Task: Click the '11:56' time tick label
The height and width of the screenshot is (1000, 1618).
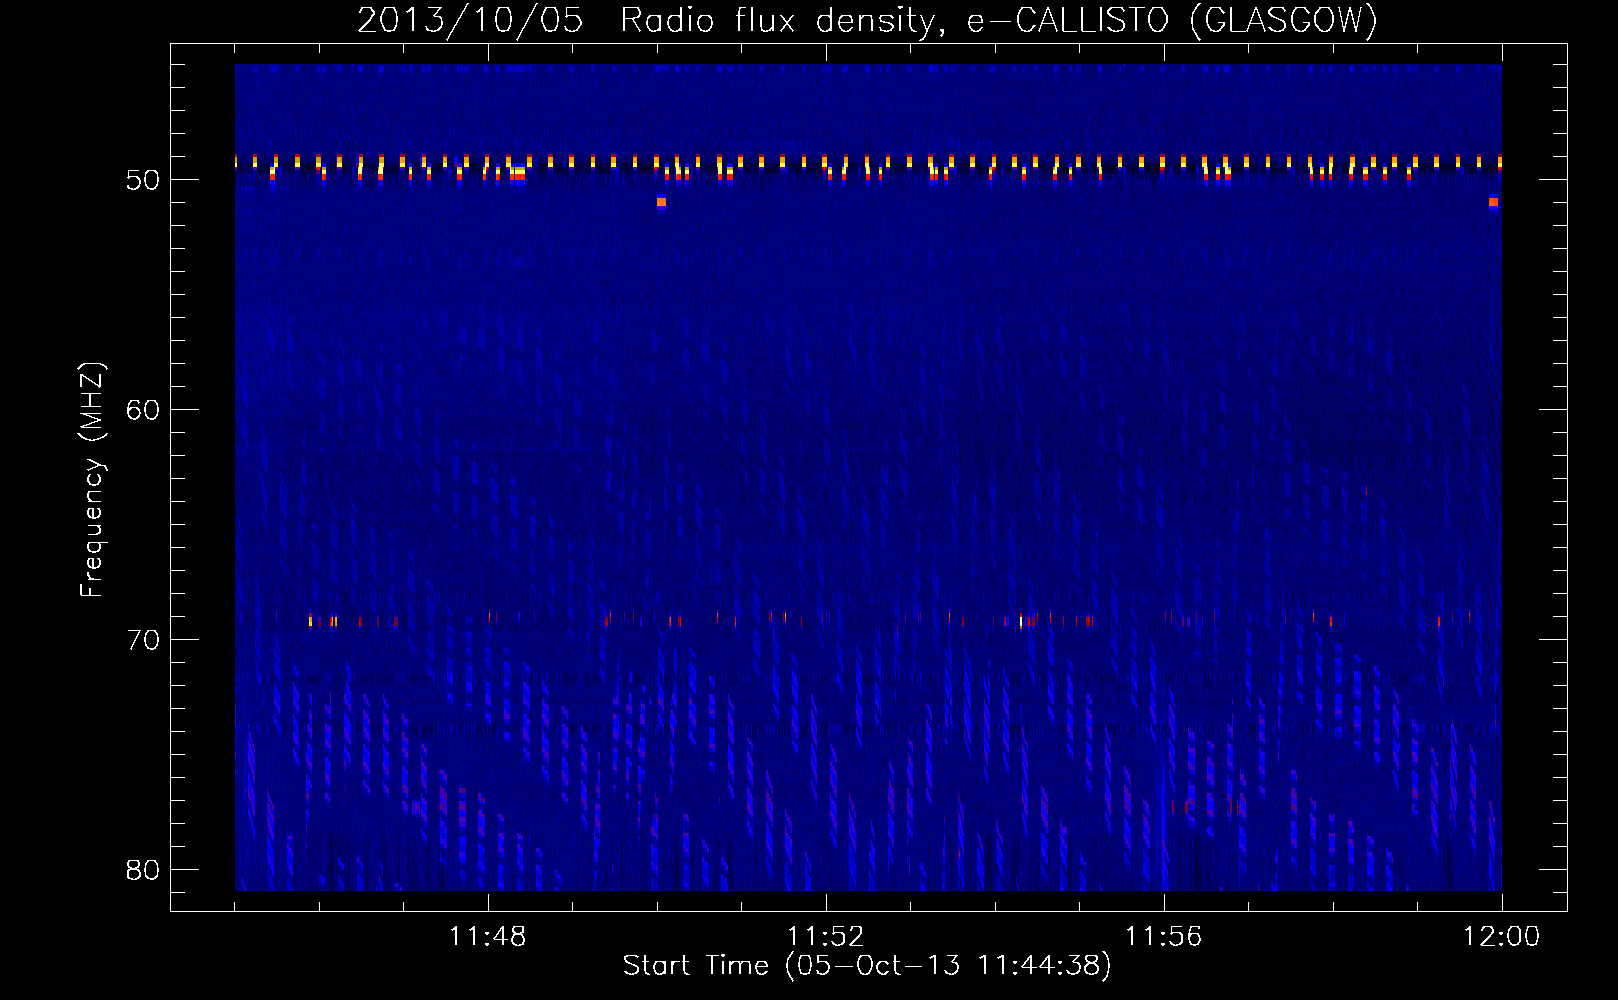Action: tap(1164, 937)
